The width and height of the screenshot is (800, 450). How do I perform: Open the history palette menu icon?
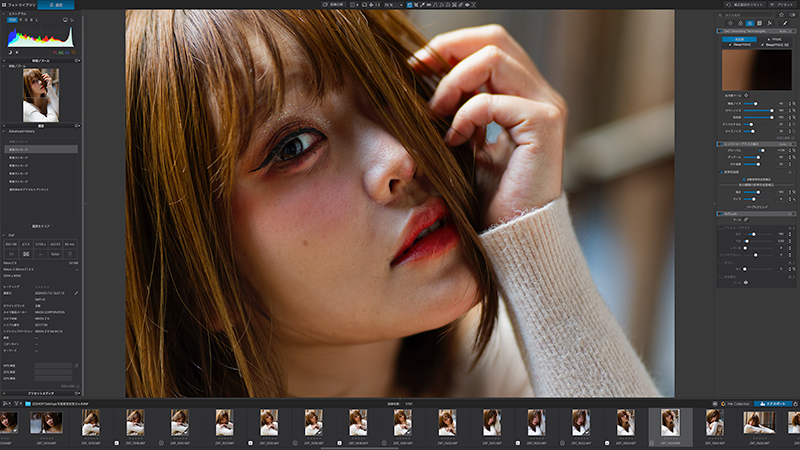(78, 126)
